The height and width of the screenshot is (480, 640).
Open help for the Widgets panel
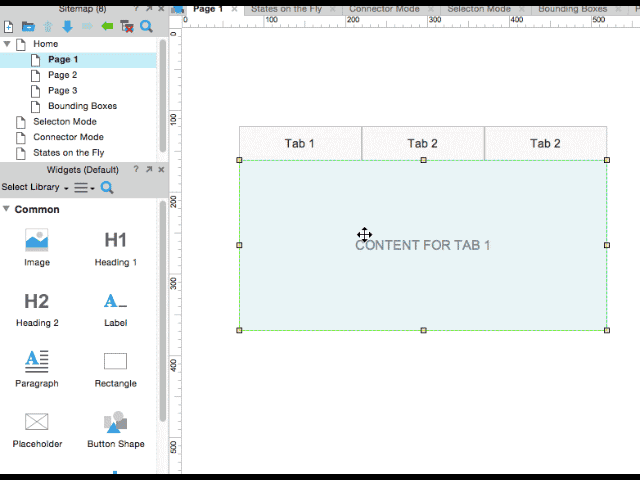(136, 169)
